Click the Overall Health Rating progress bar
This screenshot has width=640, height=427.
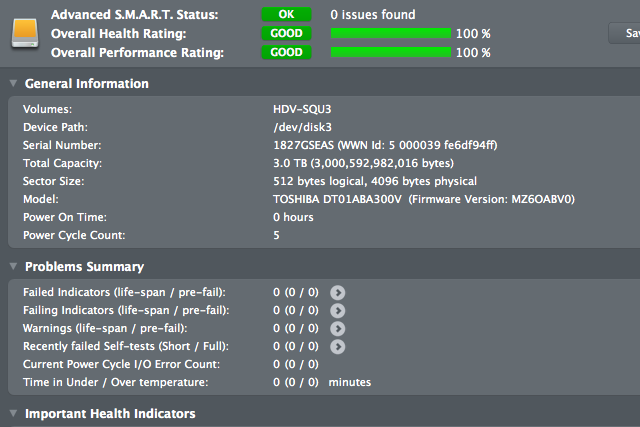point(391,33)
